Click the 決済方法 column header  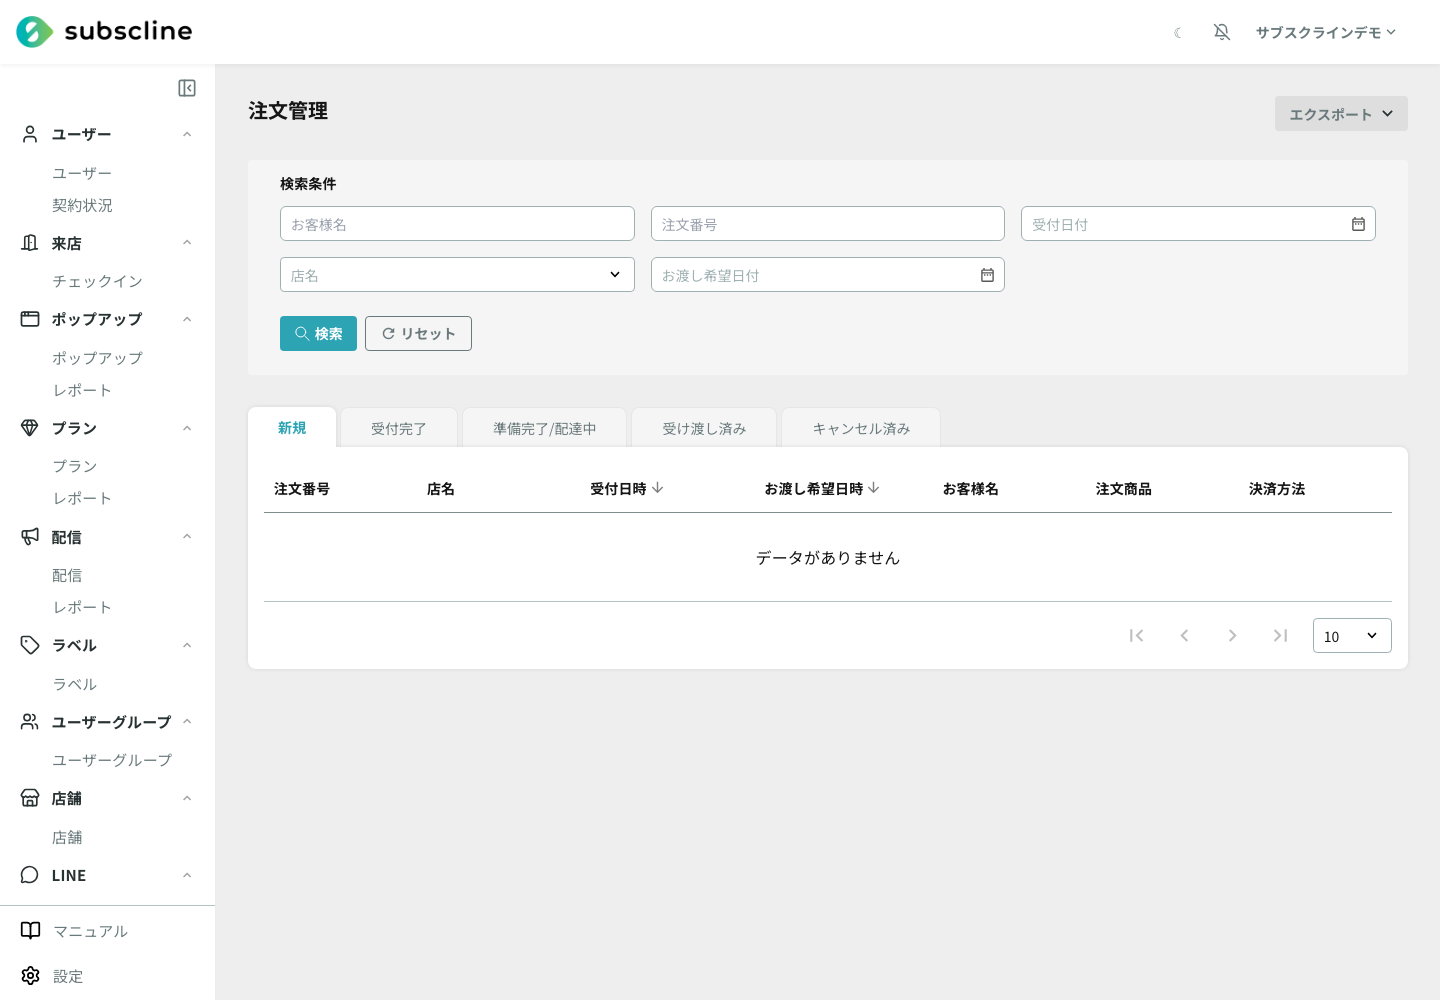[1277, 489]
